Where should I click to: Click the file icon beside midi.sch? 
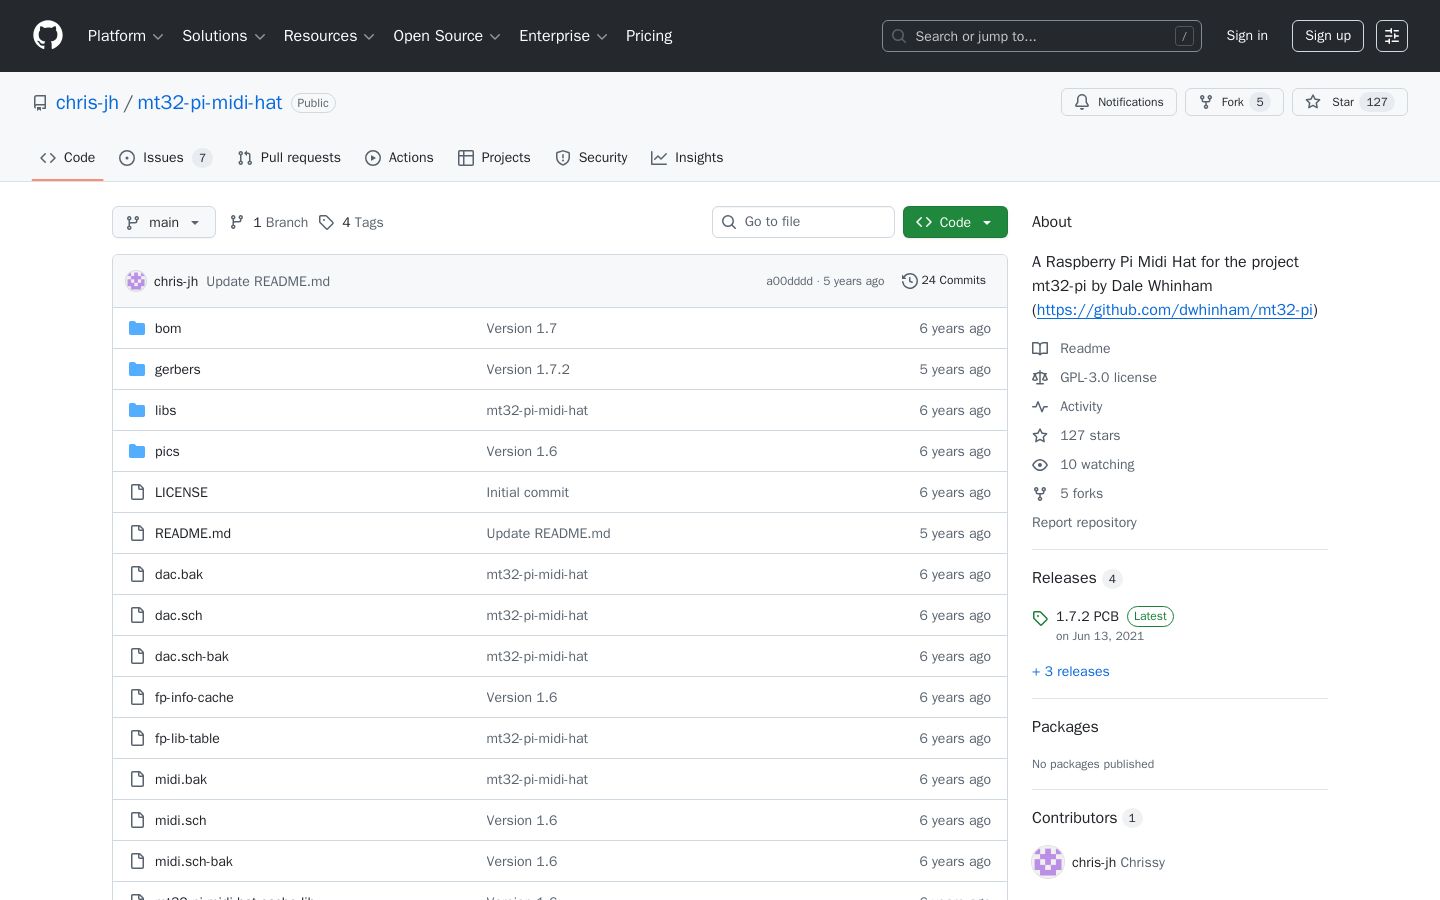[x=137, y=820]
